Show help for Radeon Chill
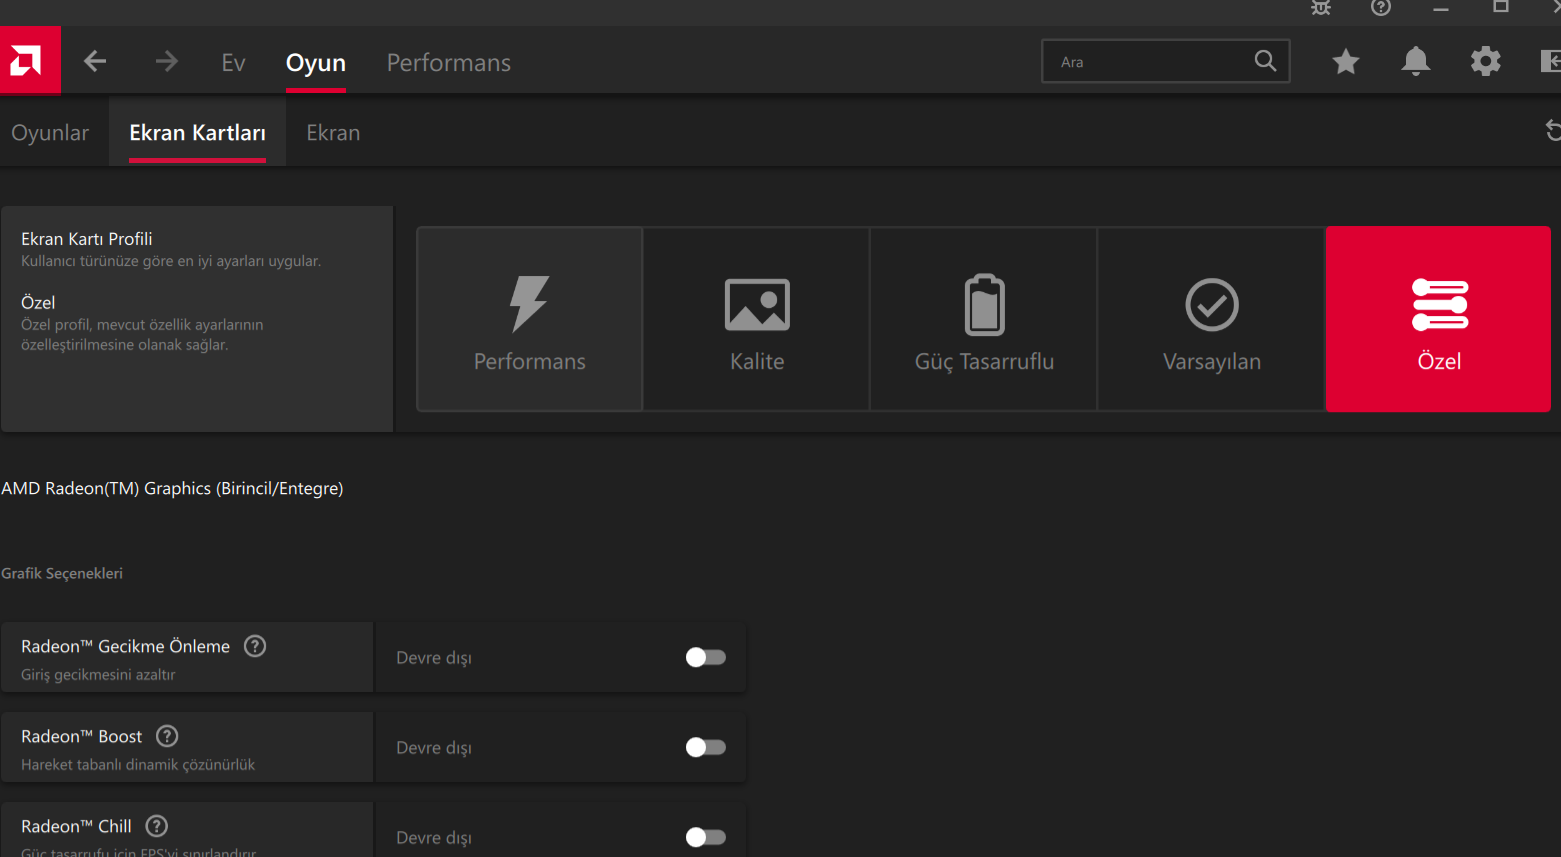The width and height of the screenshot is (1561, 857). click(x=157, y=826)
